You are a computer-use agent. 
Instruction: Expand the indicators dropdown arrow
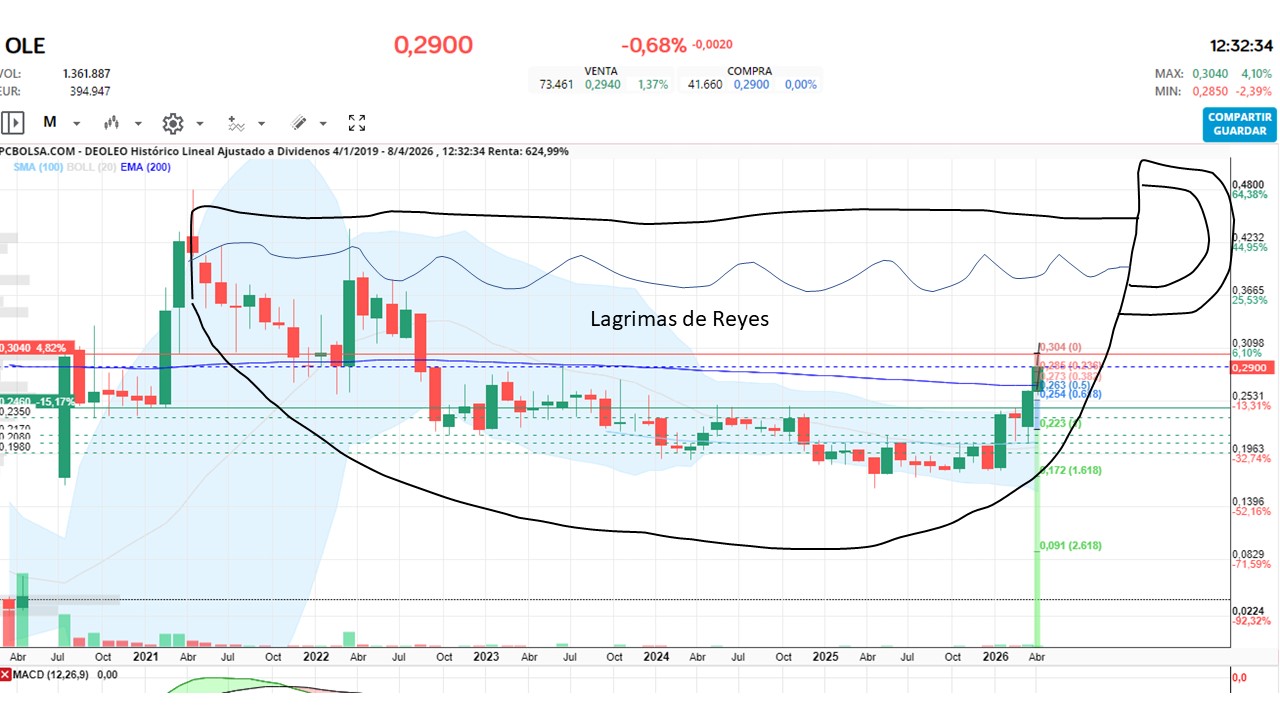coord(262,124)
